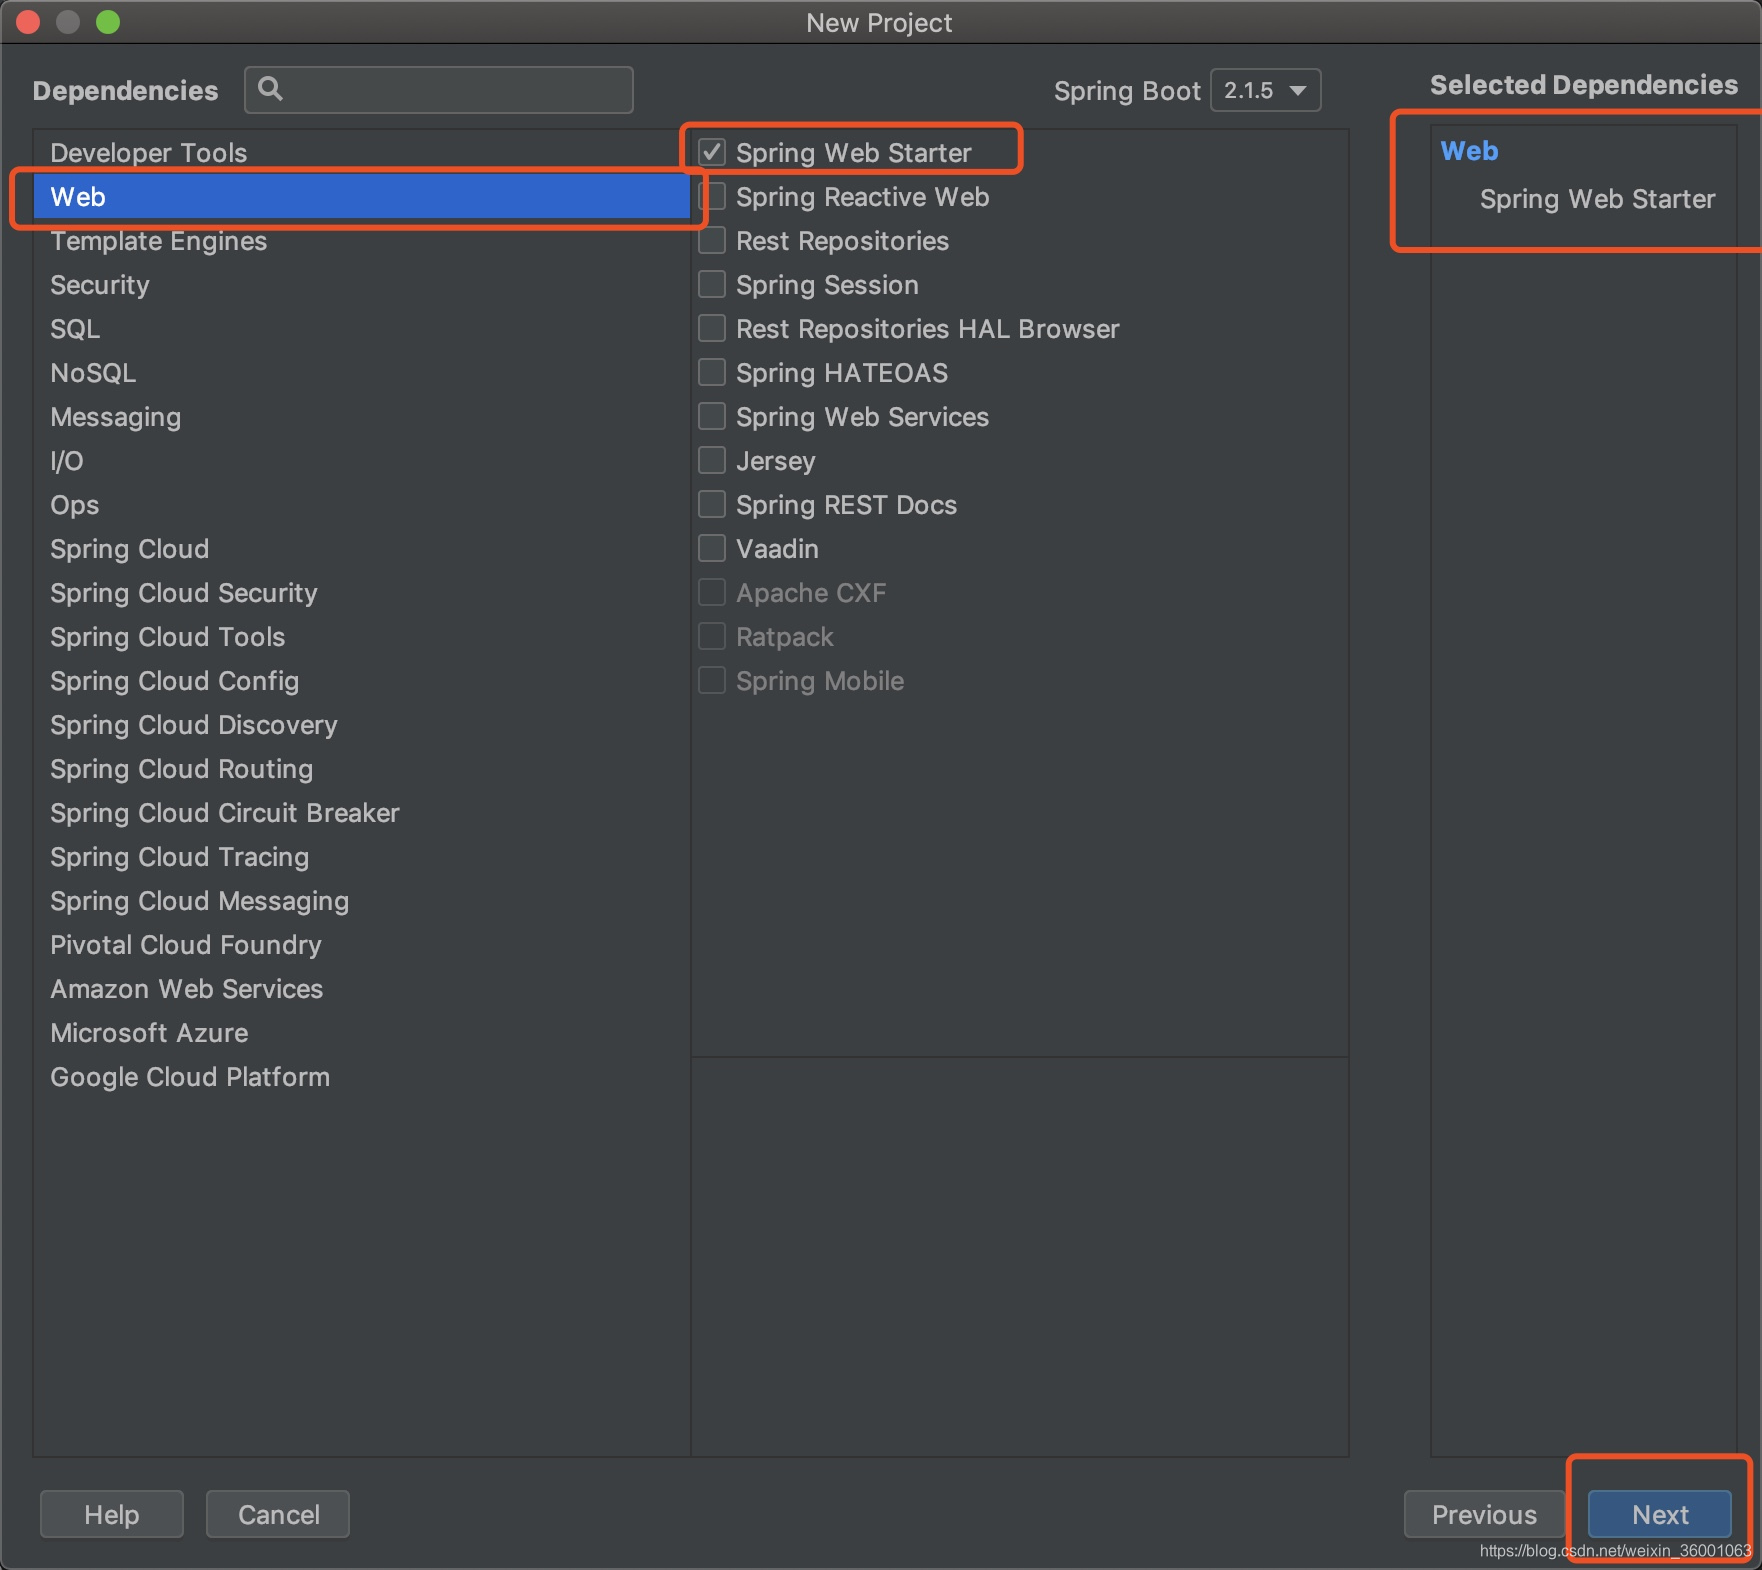Select the Google Cloud Platform category
The height and width of the screenshot is (1570, 1762).
coord(361,1076)
